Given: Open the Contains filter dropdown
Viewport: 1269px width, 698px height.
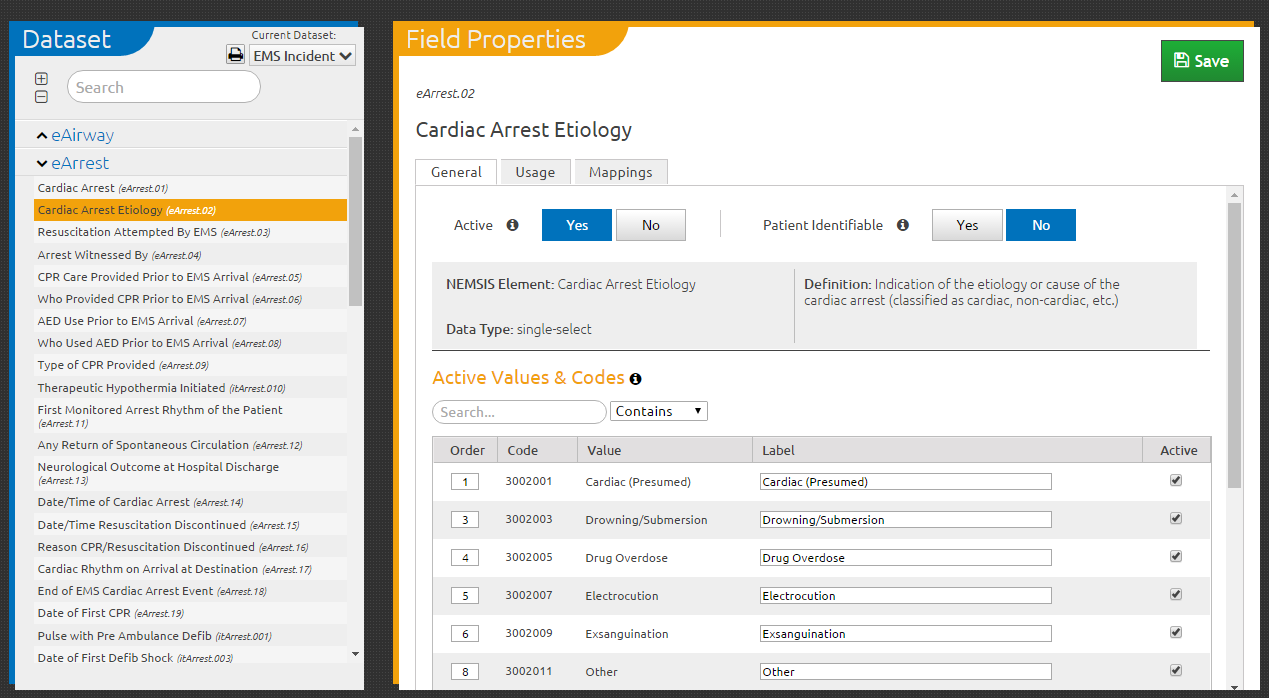Looking at the screenshot, I should (x=658, y=411).
